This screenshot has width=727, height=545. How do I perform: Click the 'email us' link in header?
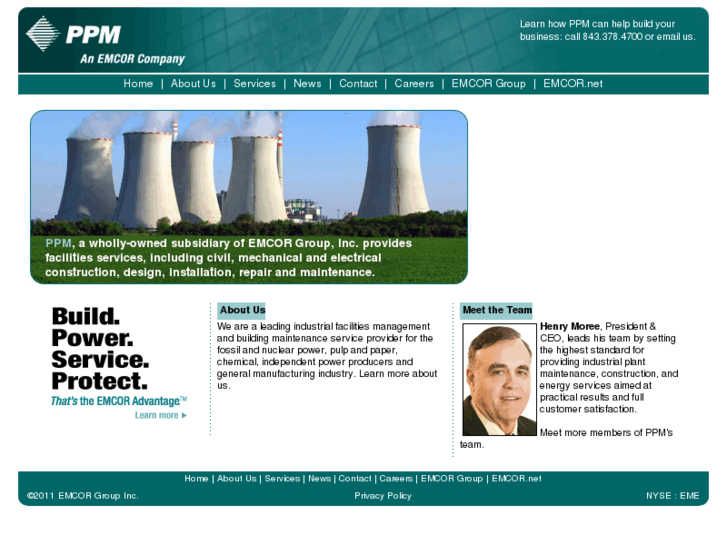click(x=675, y=37)
